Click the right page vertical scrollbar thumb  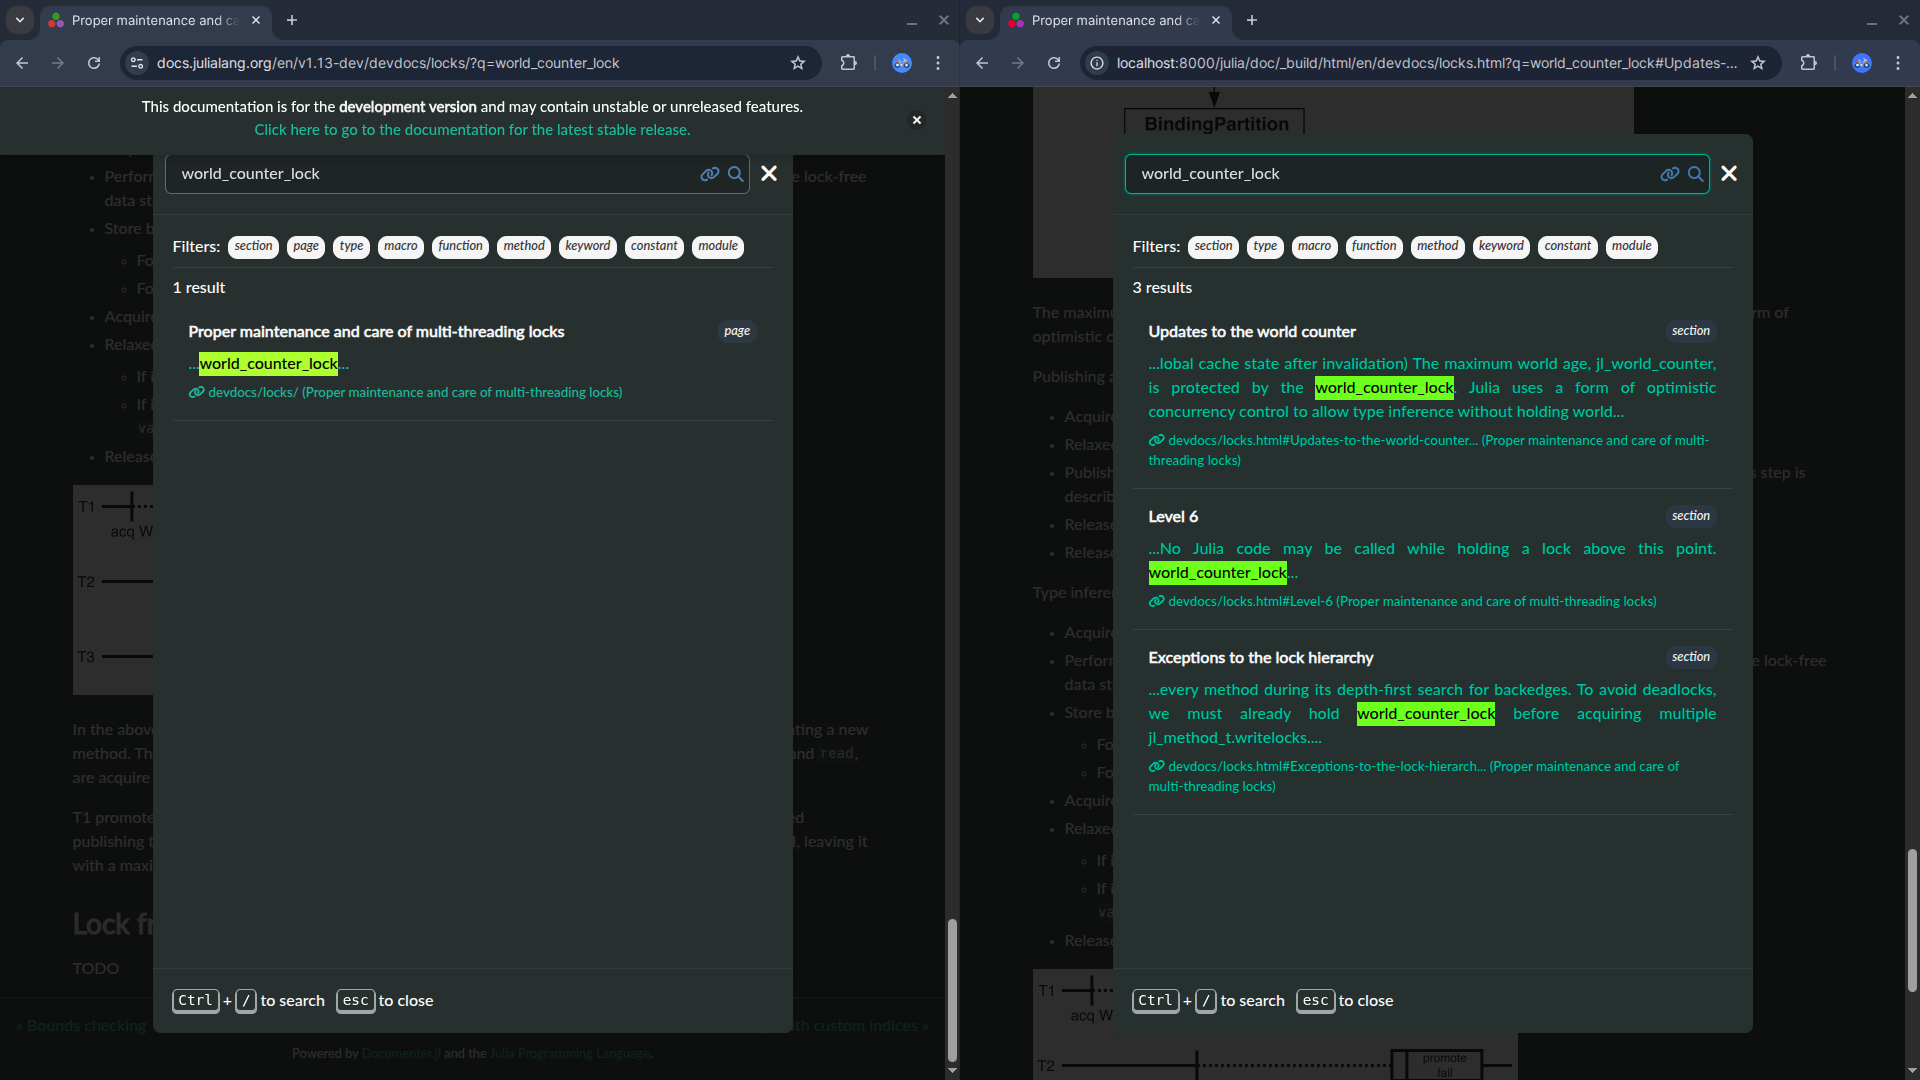[1912, 920]
